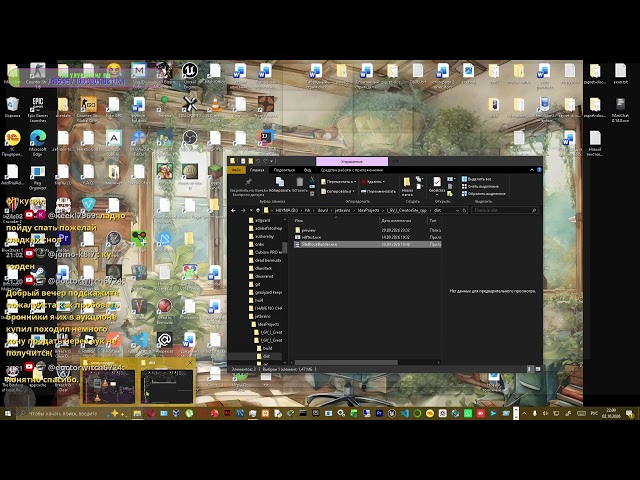
Task: Click the file list horizontal scrollbar
Action: (x=346, y=362)
